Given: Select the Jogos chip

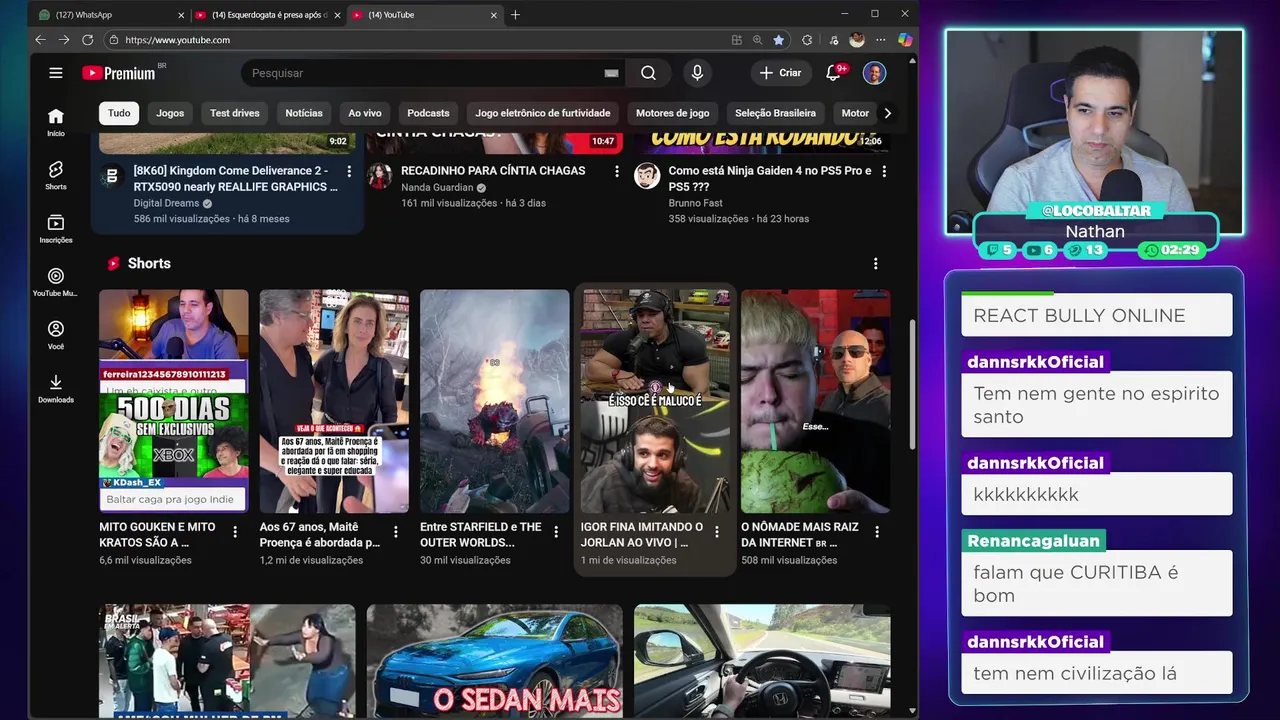Looking at the screenshot, I should click(170, 113).
